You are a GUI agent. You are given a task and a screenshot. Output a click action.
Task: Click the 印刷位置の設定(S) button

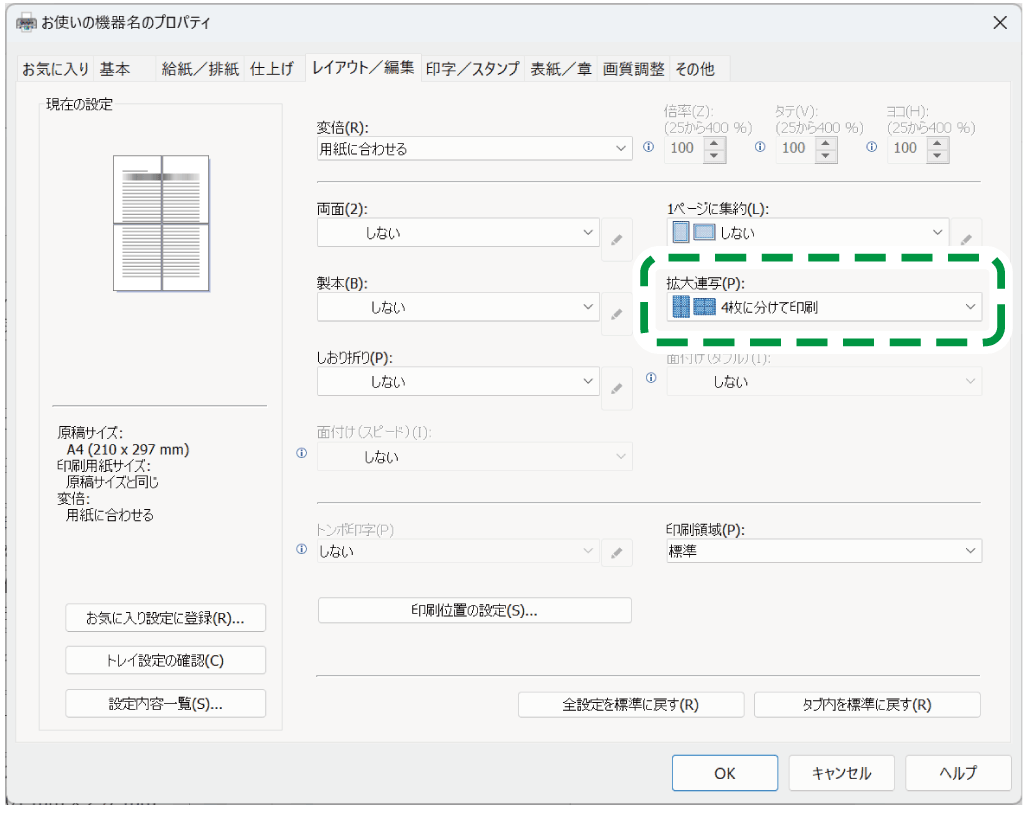point(474,610)
